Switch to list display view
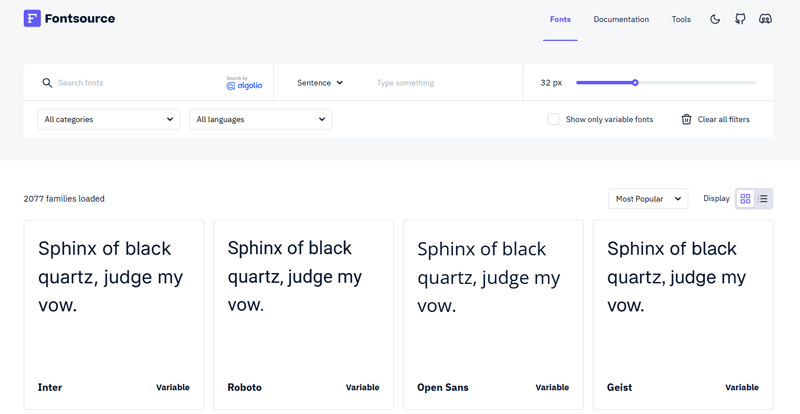 [763, 199]
